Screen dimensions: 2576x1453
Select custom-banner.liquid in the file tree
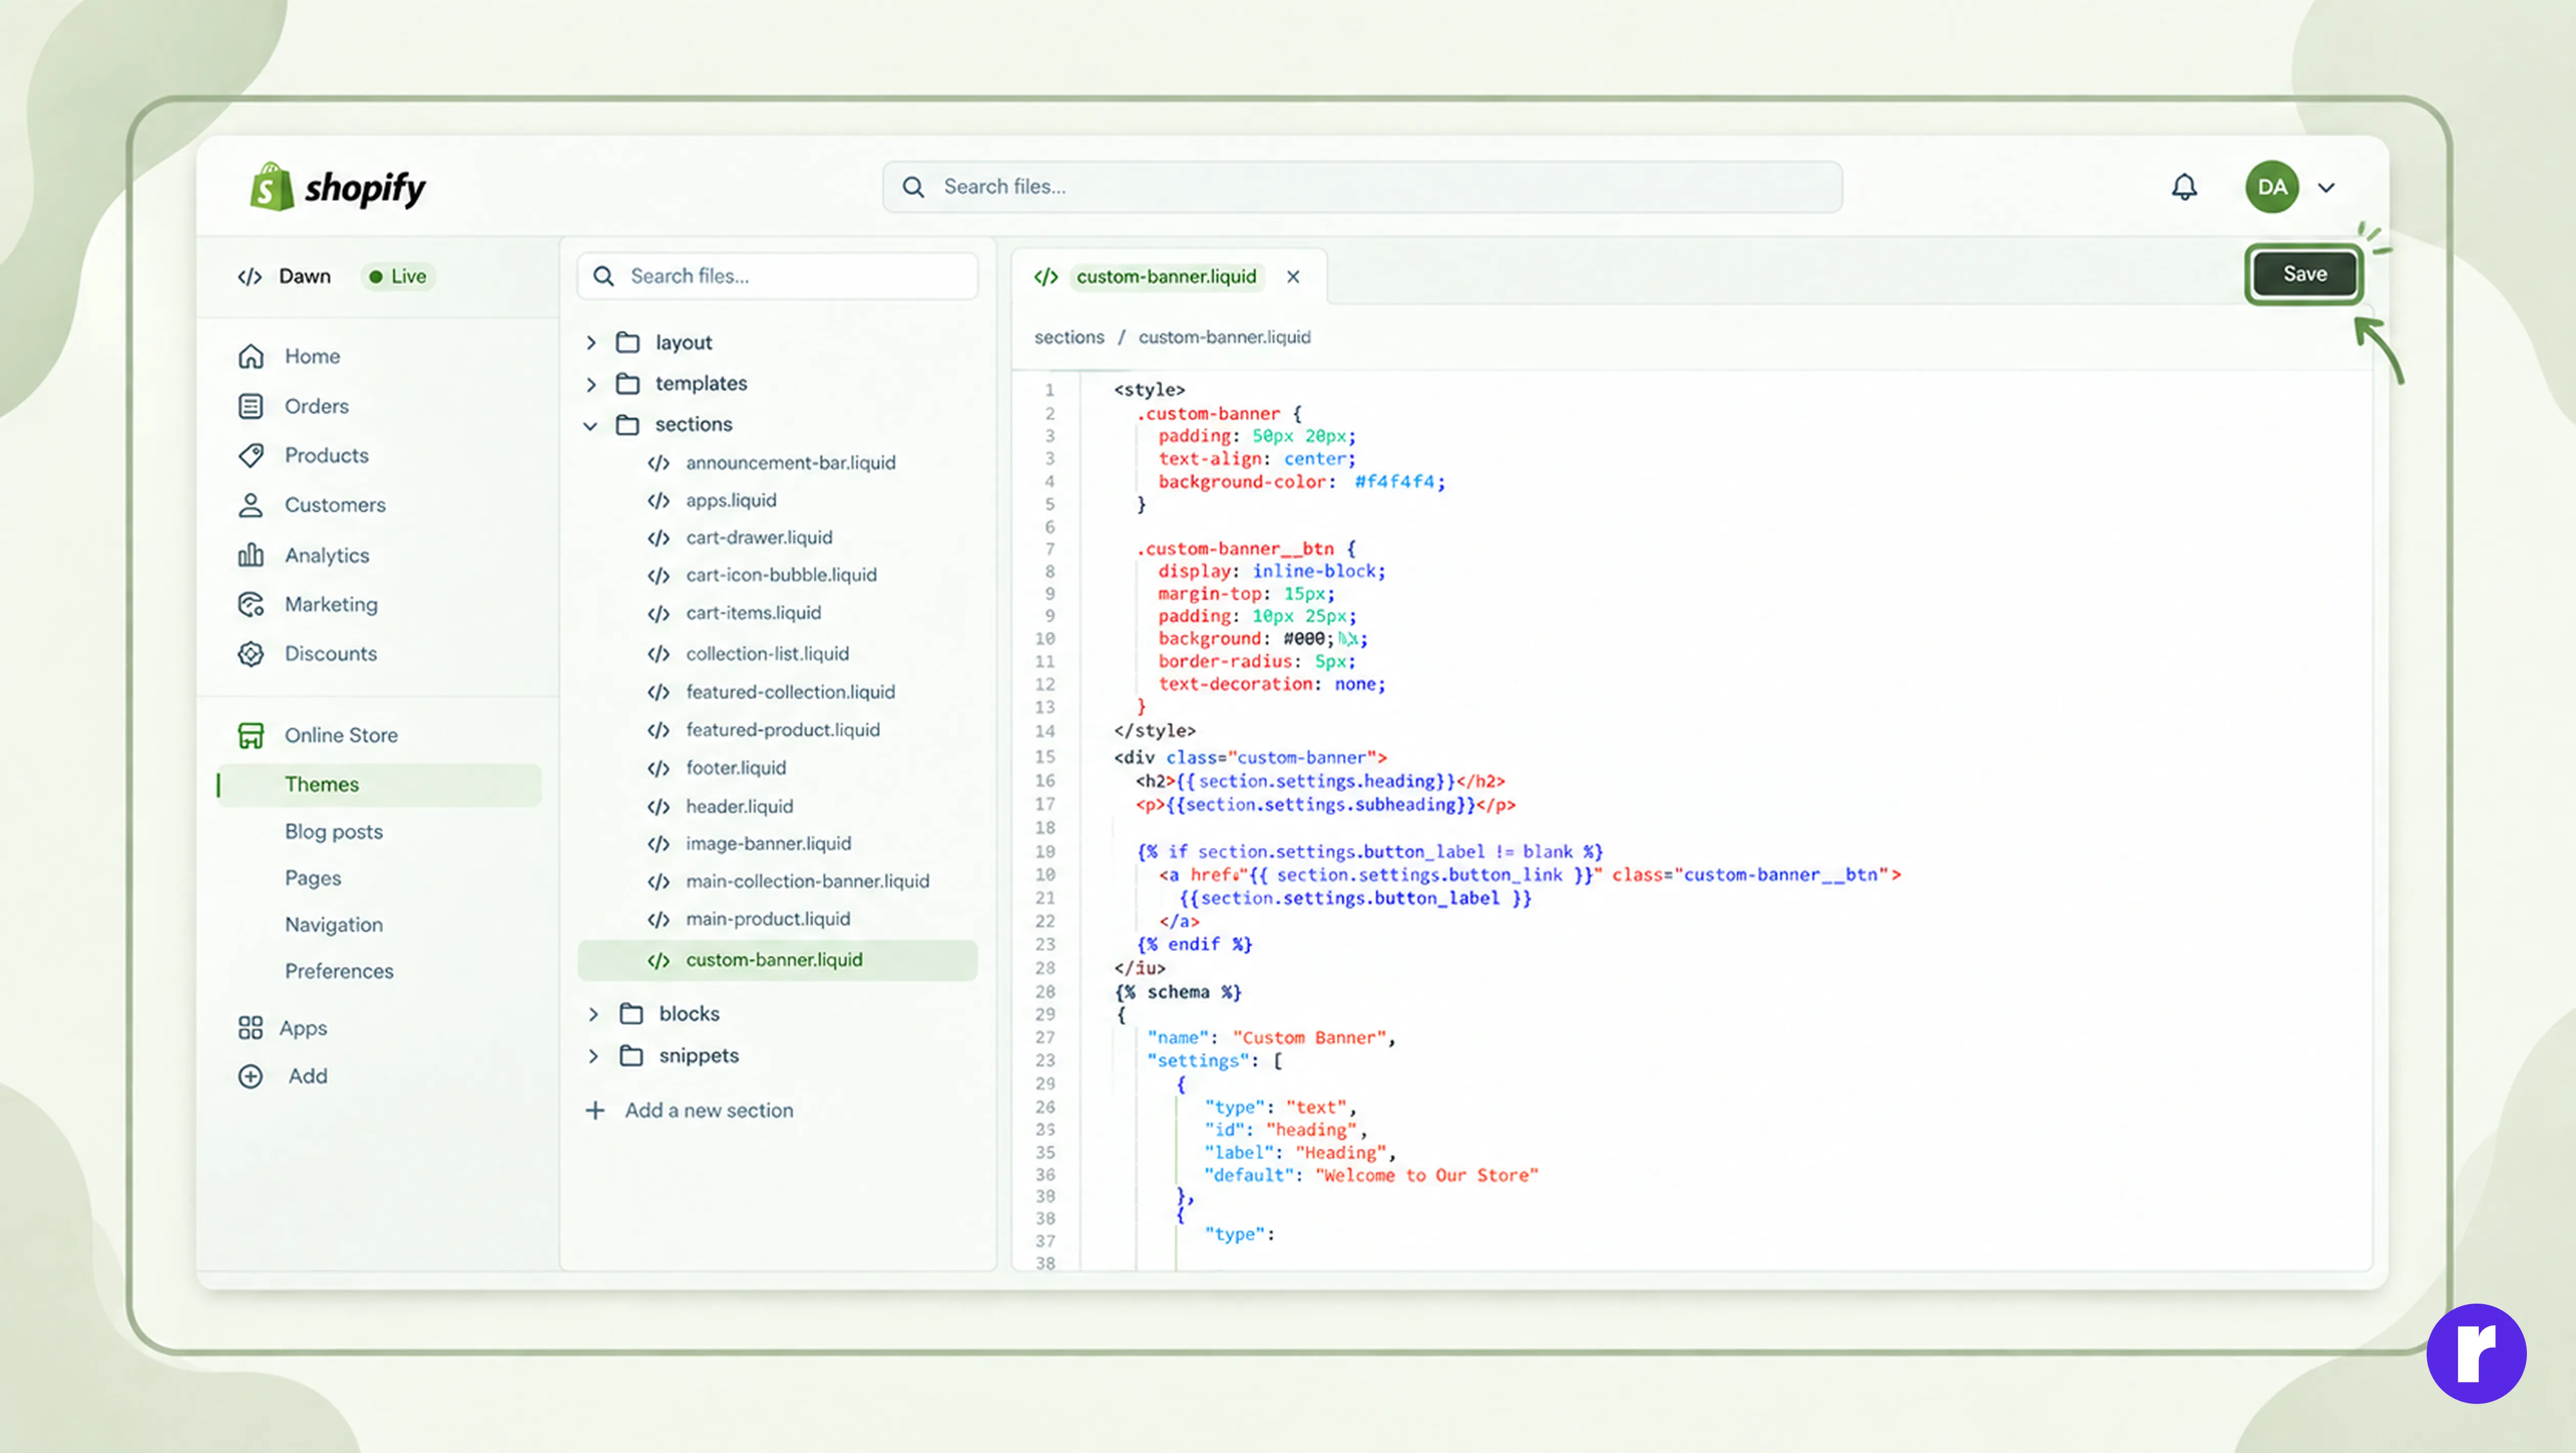(x=777, y=960)
